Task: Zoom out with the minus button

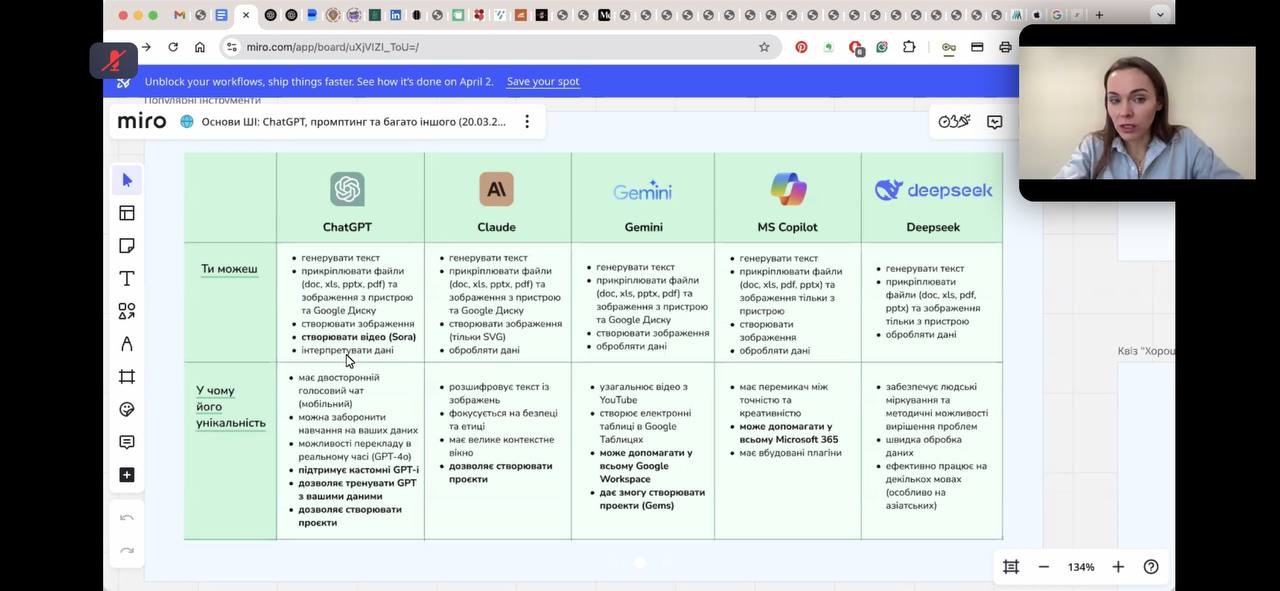Action: coord(1044,567)
